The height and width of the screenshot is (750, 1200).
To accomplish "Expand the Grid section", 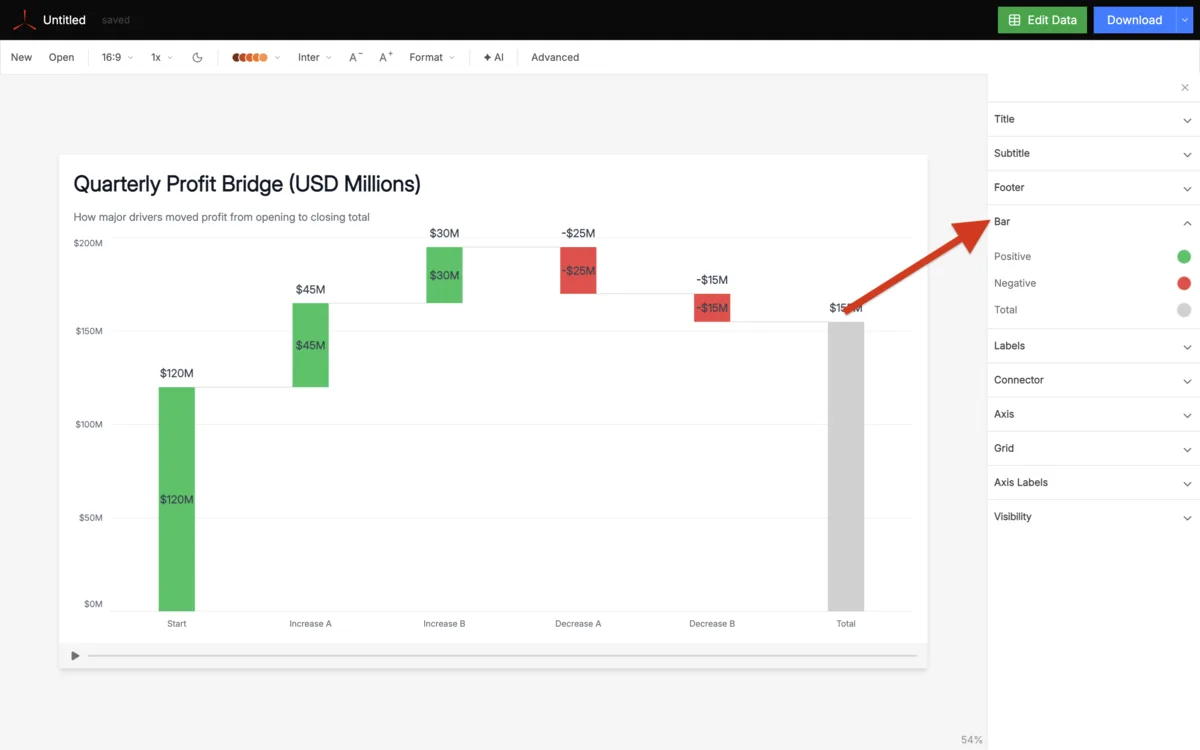I will pyautogui.click(x=1093, y=448).
